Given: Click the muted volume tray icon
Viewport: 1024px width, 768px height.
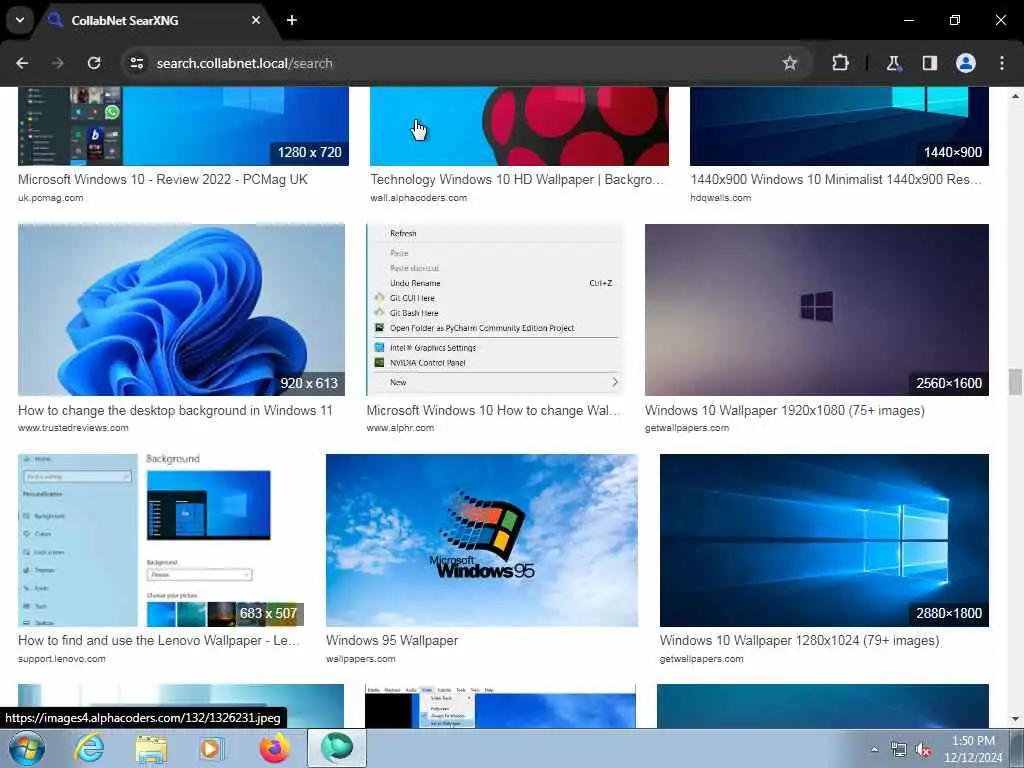Looking at the screenshot, I should point(923,750).
